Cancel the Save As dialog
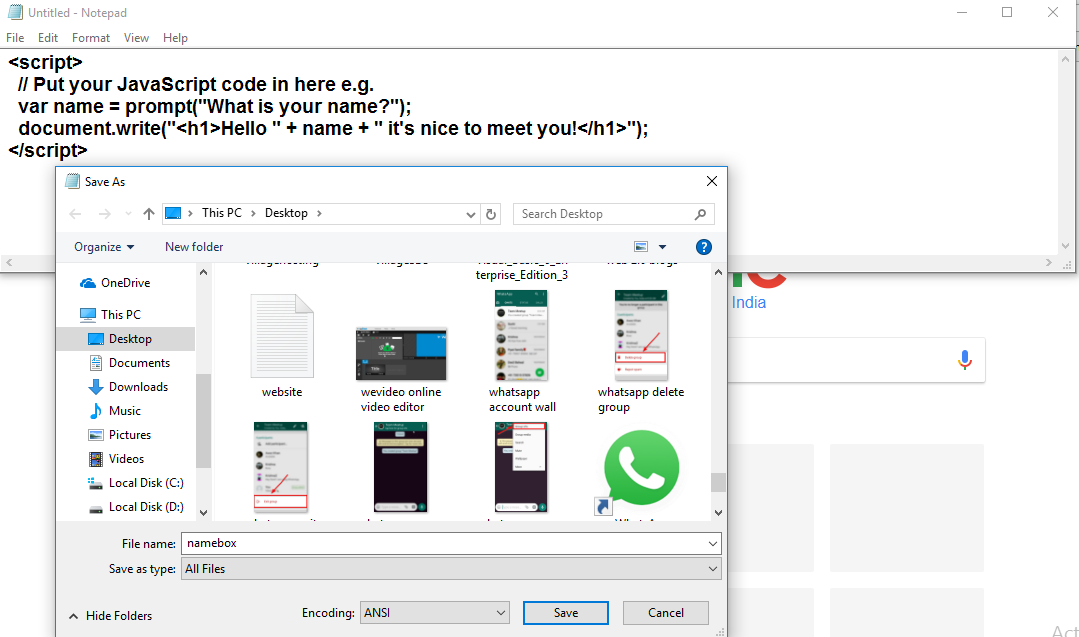The image size is (1079, 637). 665,612
